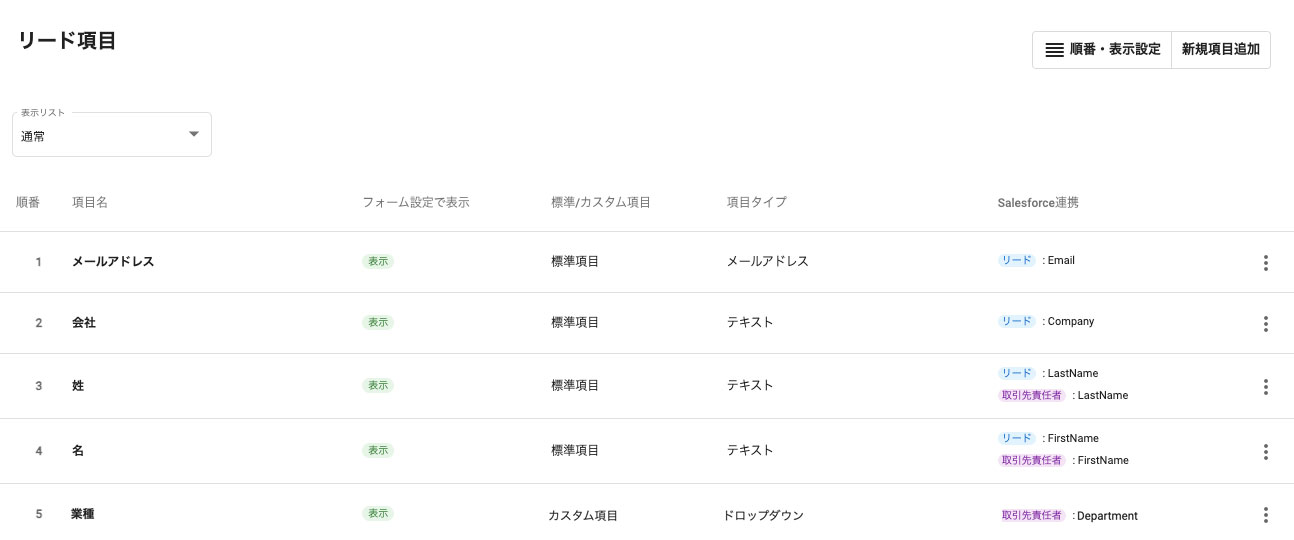Open the more options menu for 姓 row

[x=1265, y=387]
